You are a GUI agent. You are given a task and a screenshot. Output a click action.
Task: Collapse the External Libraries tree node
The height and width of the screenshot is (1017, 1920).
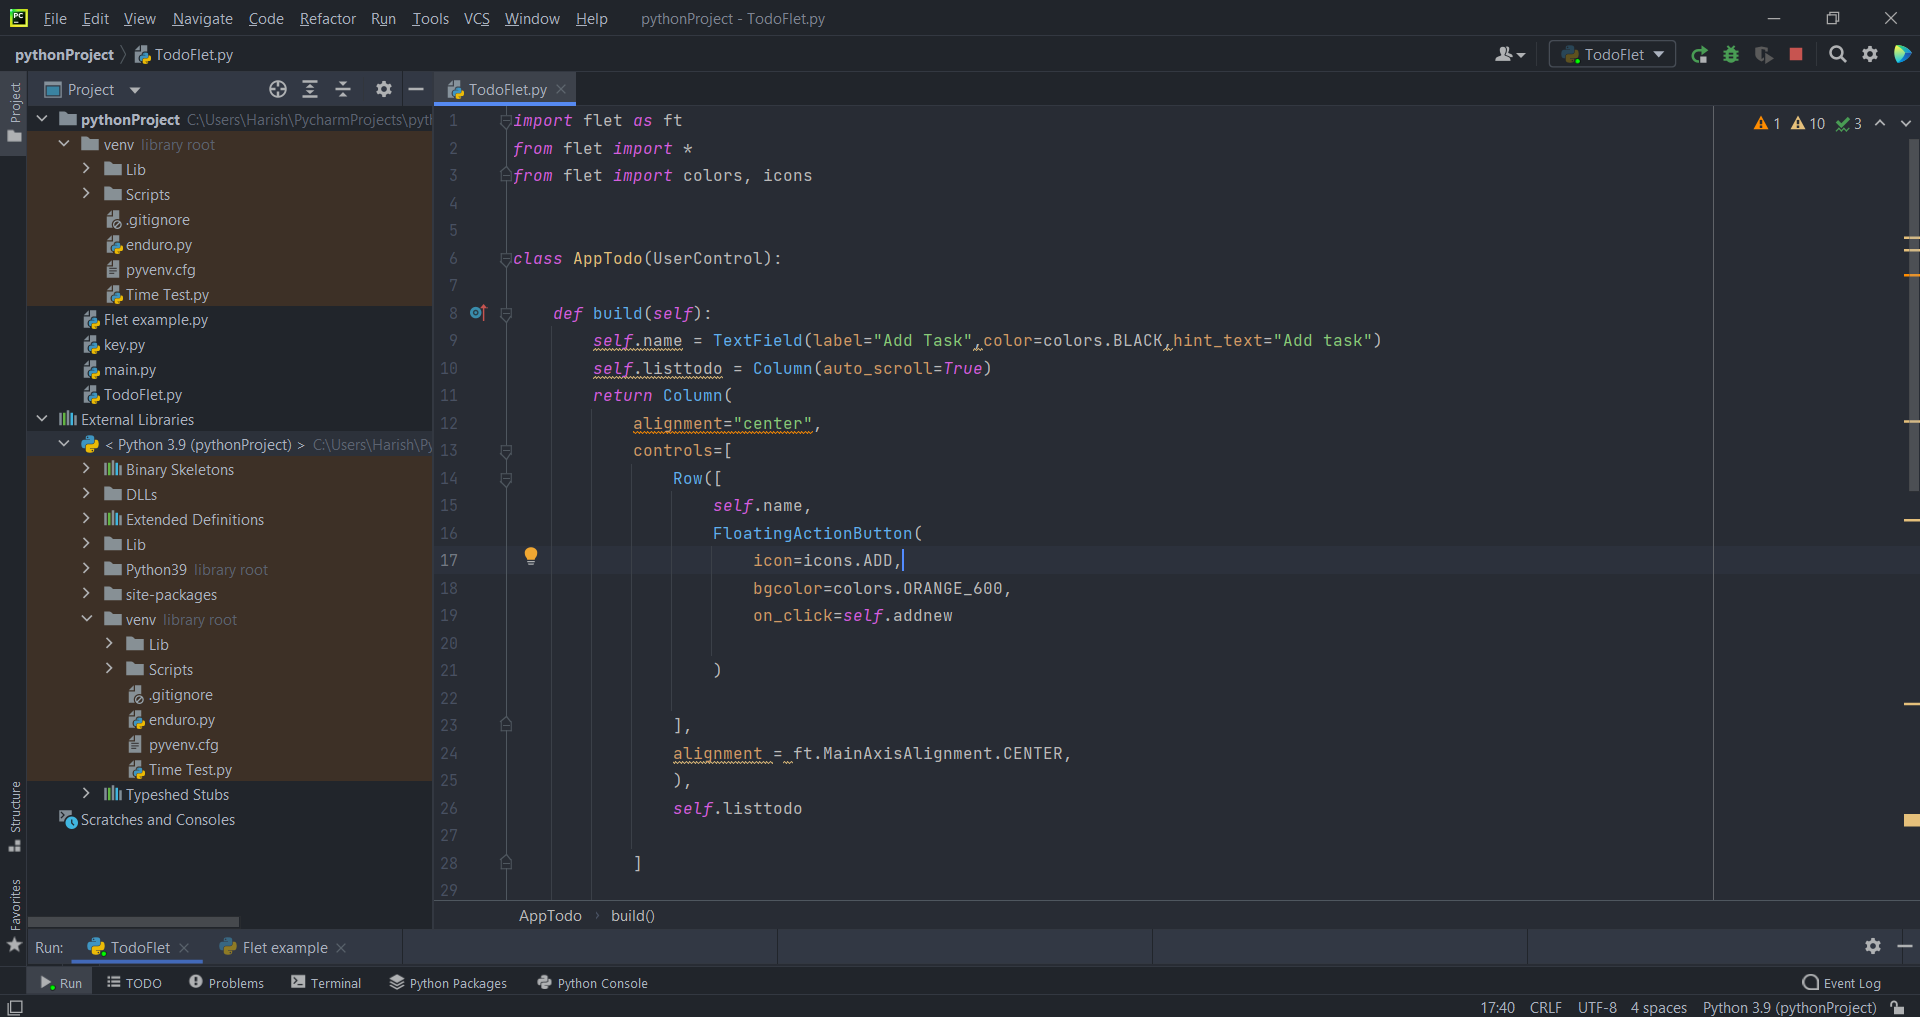(42, 419)
